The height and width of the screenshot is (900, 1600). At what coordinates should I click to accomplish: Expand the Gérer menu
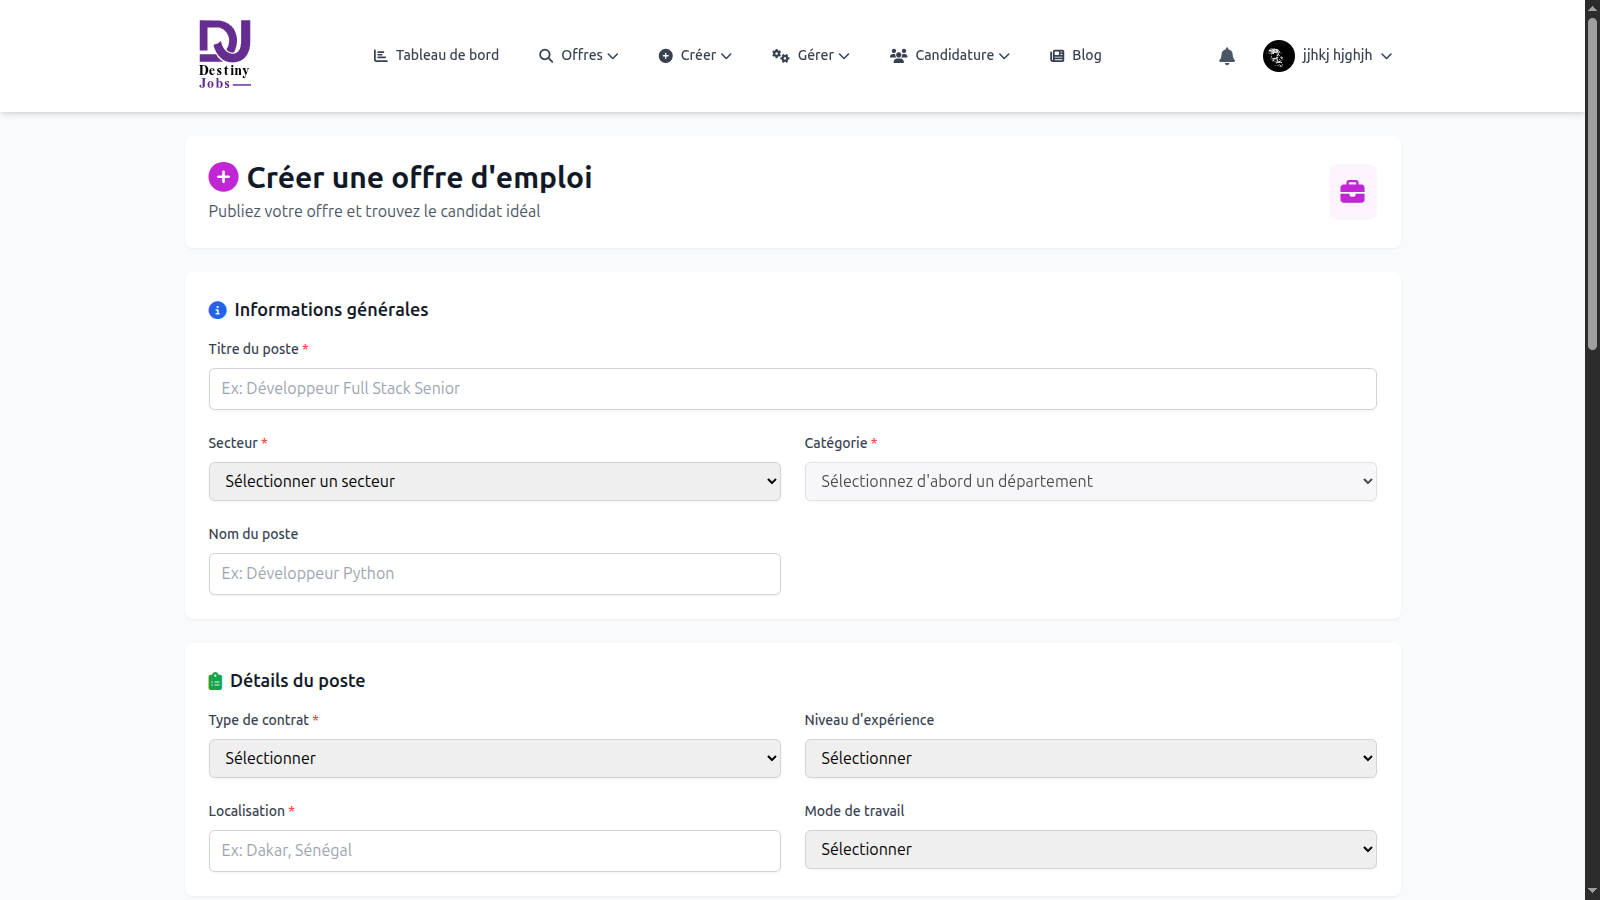(811, 55)
